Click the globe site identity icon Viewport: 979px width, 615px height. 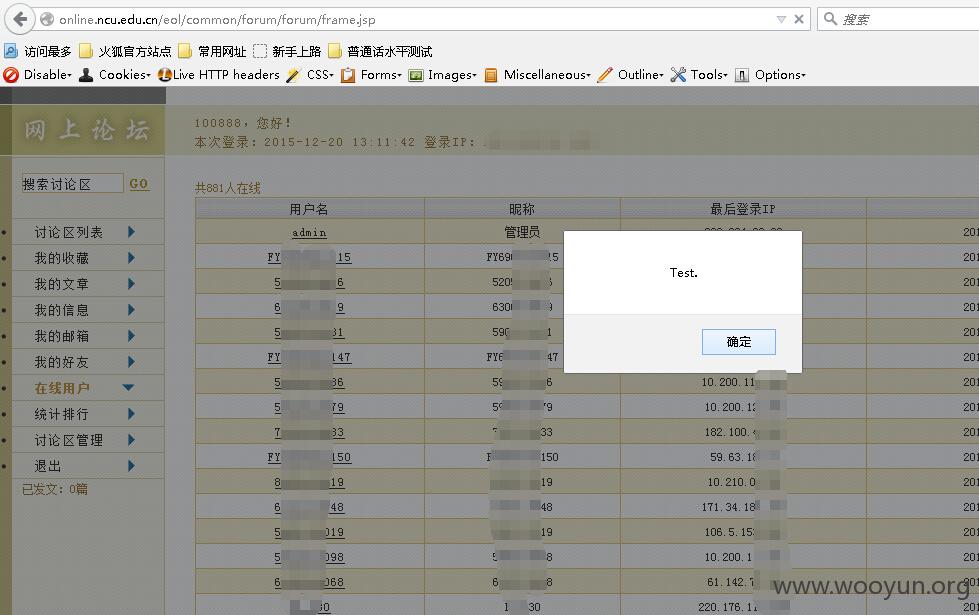(x=47, y=19)
